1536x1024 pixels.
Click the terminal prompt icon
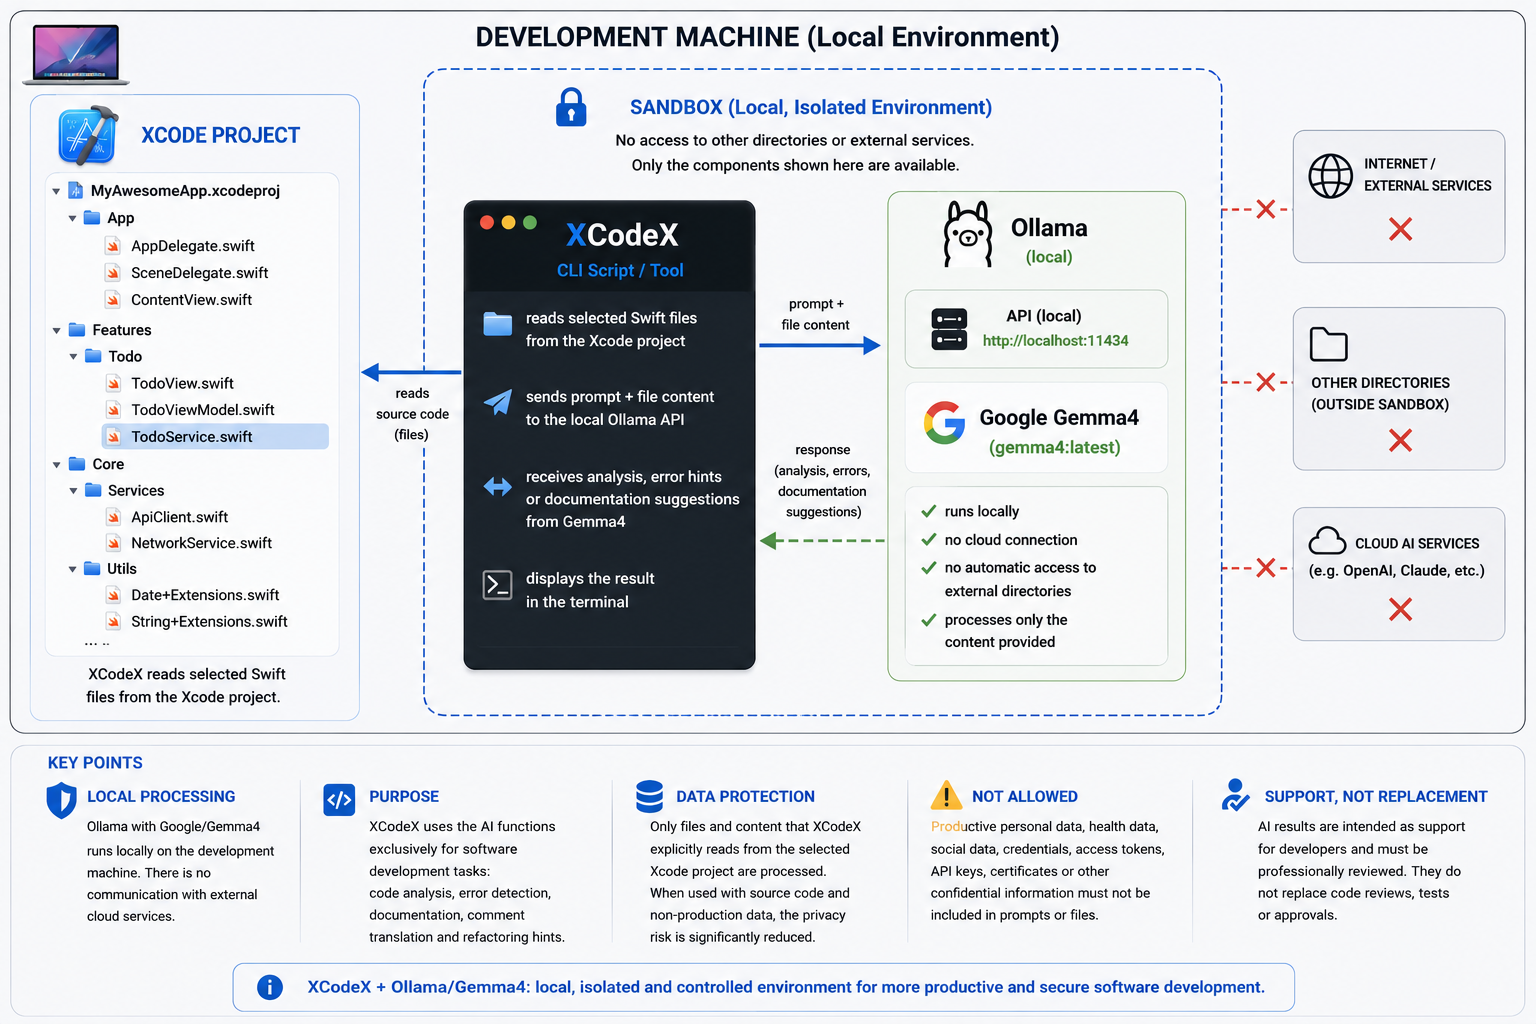tap(497, 585)
